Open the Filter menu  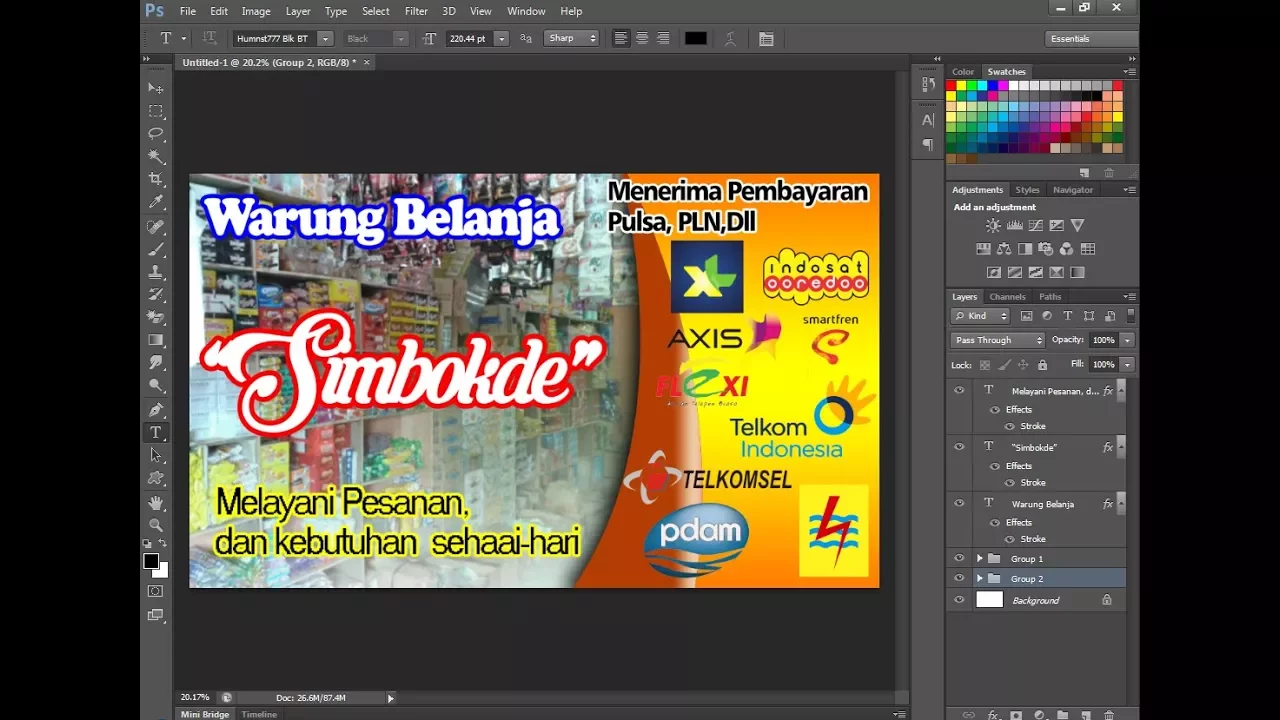click(x=416, y=11)
